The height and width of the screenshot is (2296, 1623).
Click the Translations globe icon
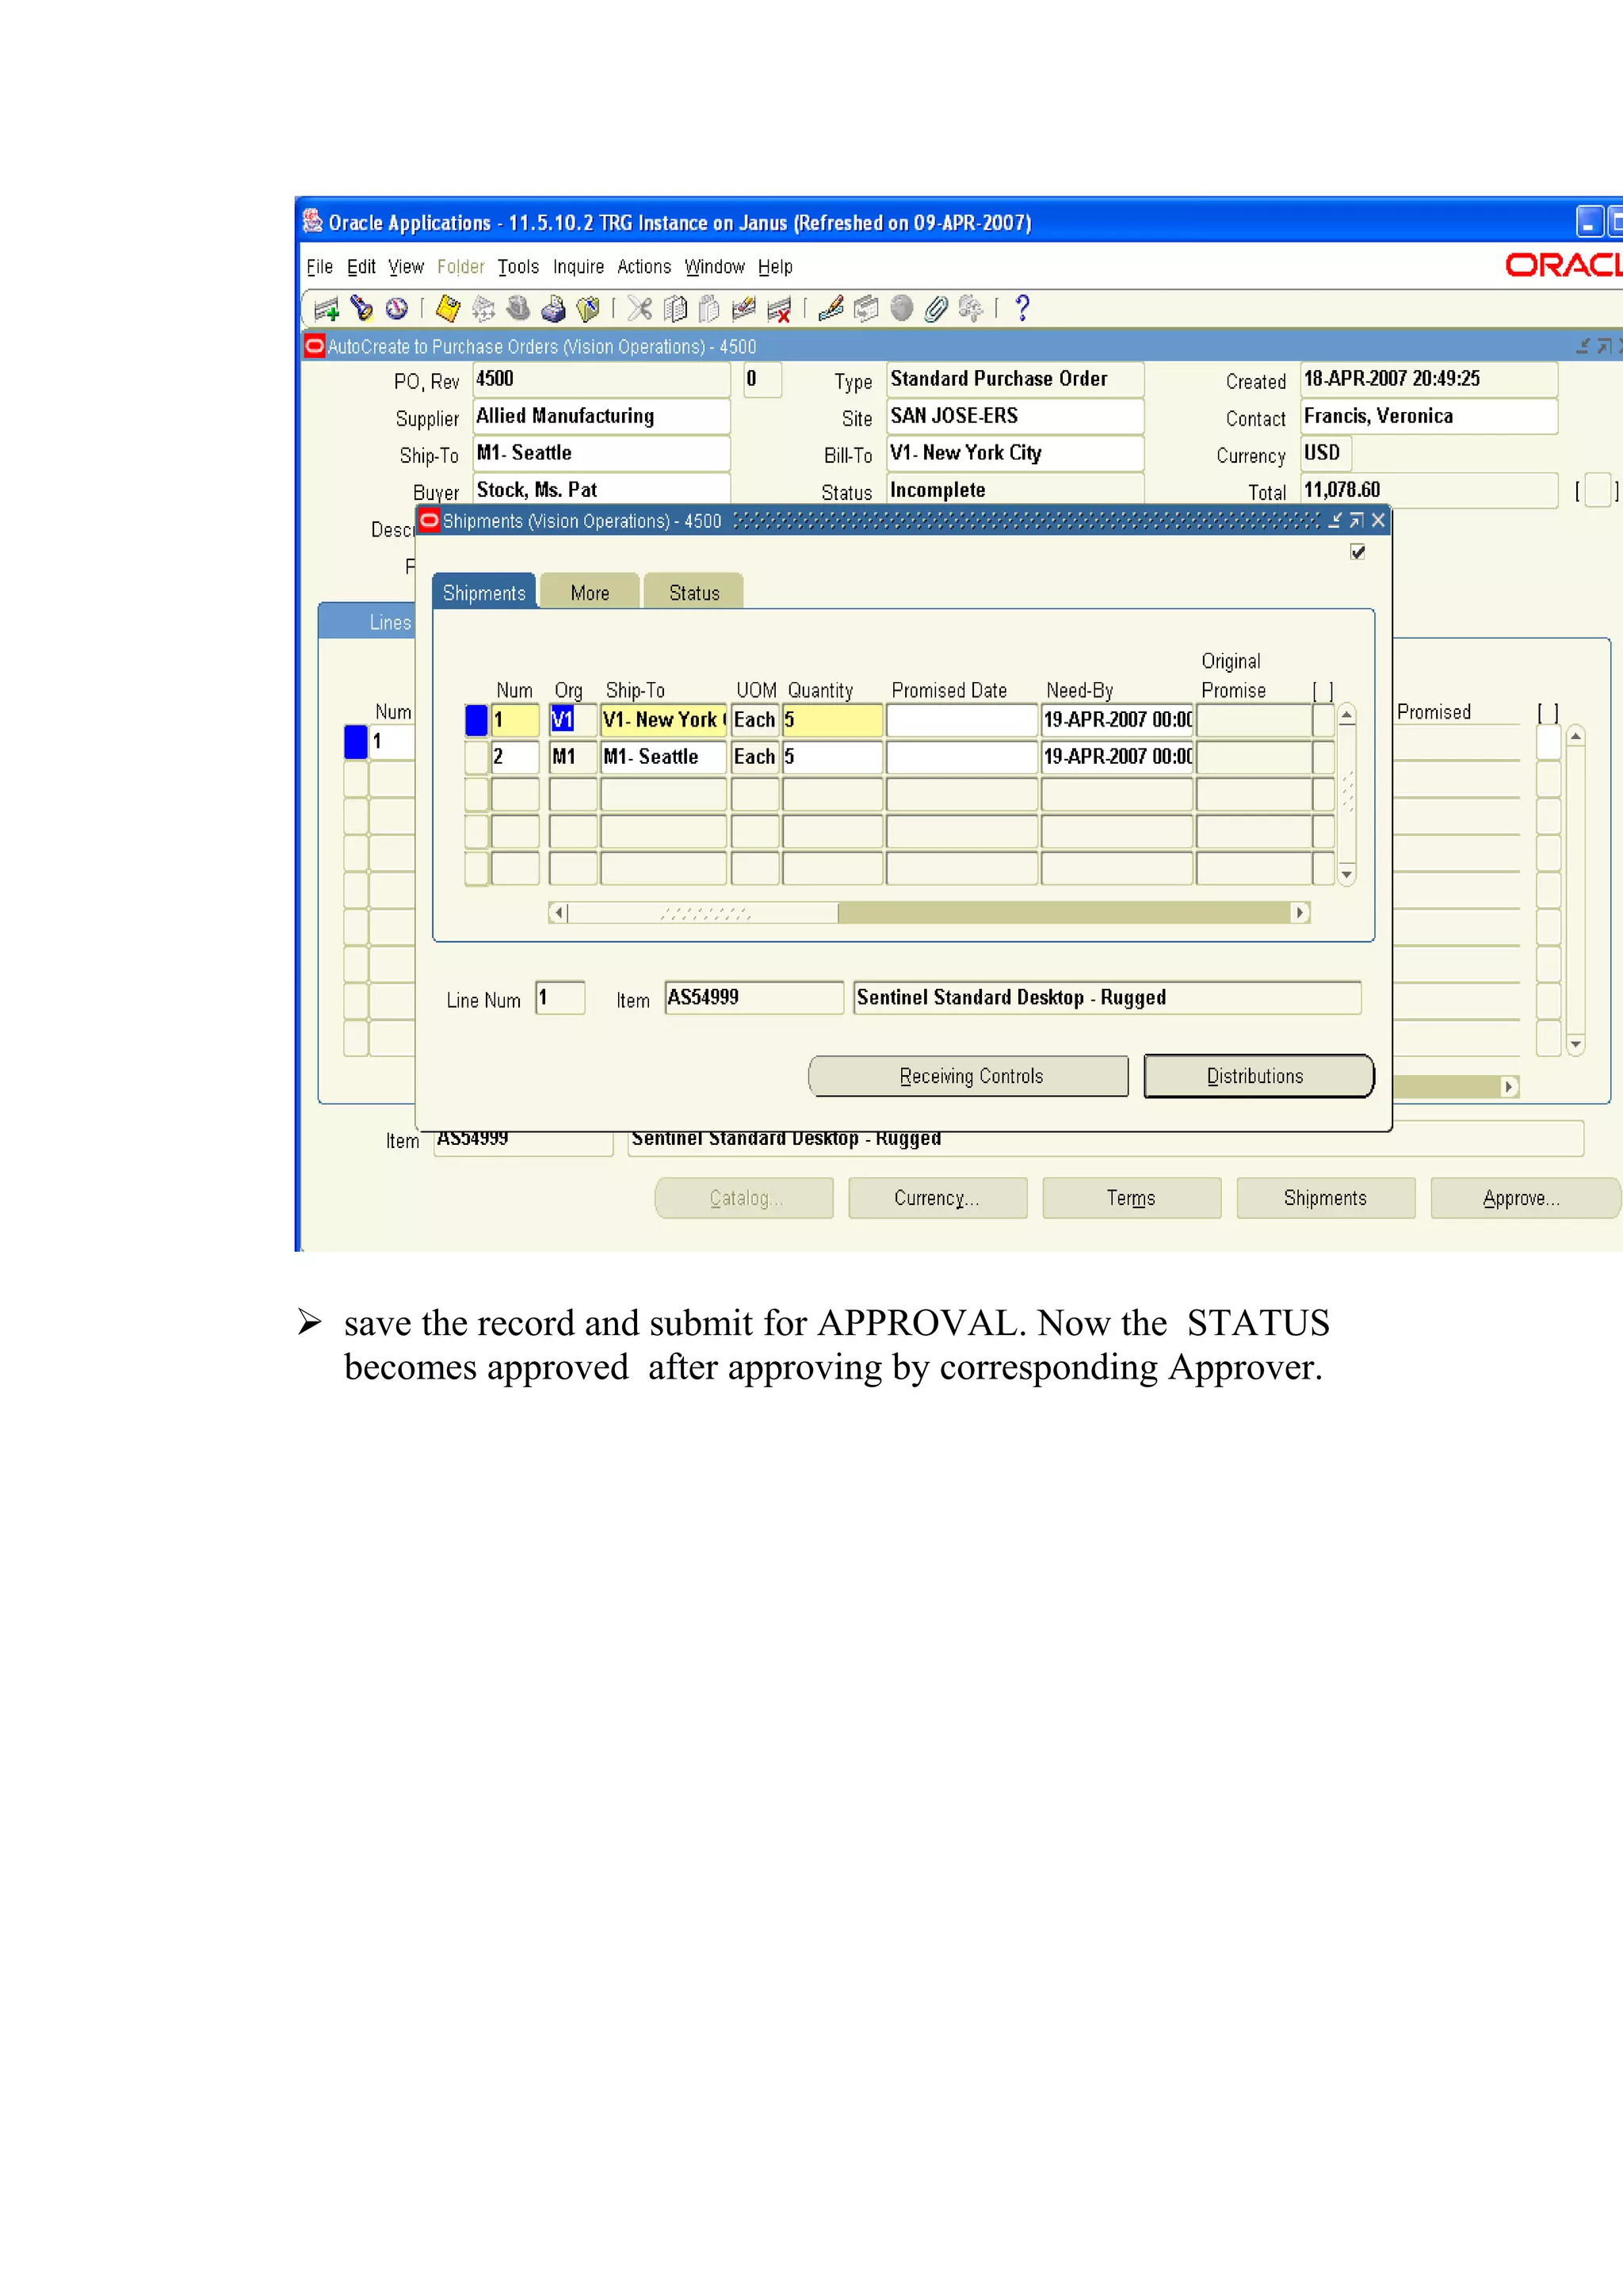pos(901,309)
